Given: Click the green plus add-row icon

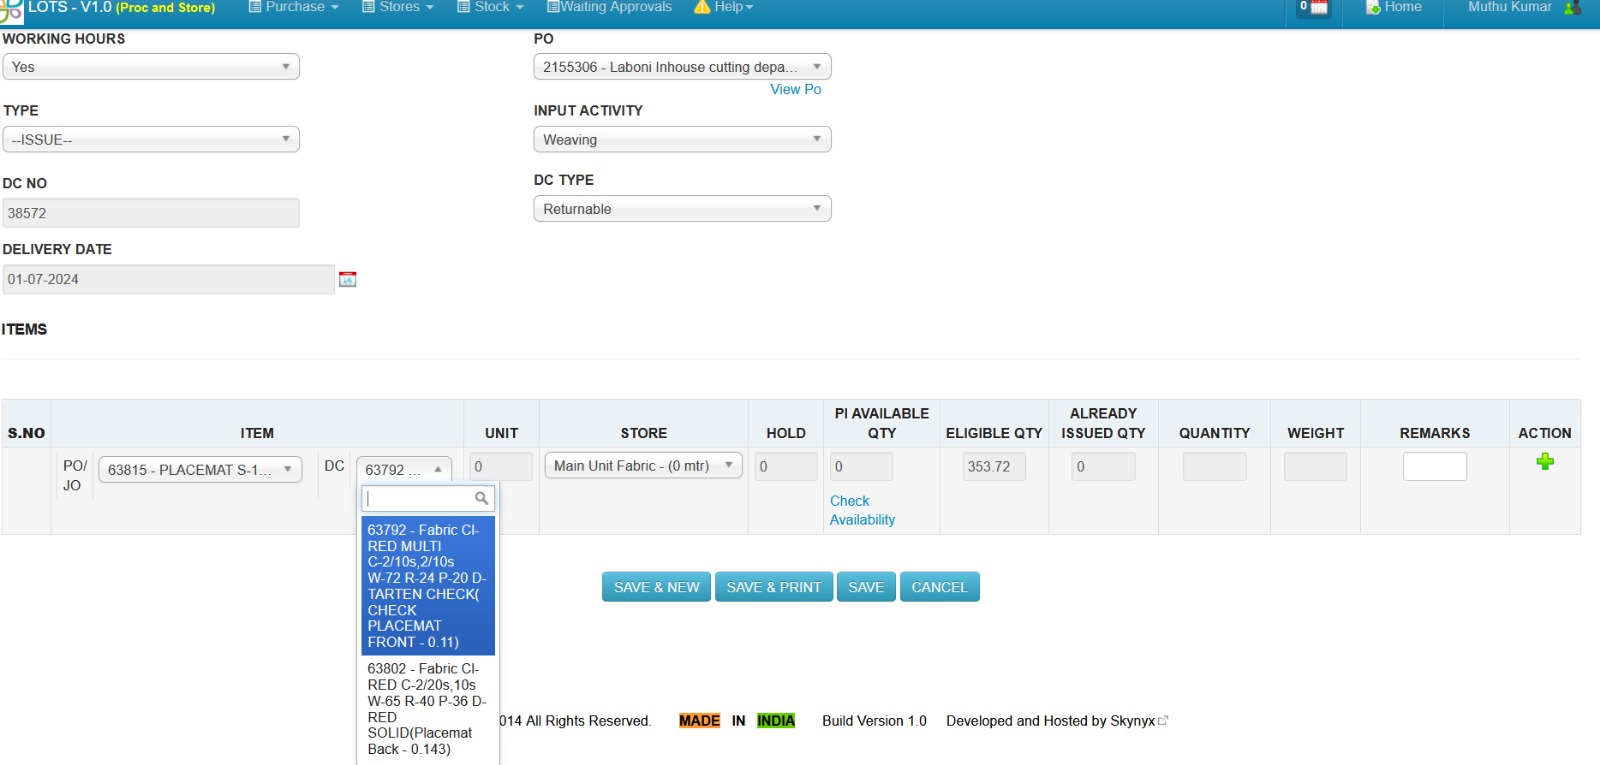Looking at the screenshot, I should click(1545, 461).
